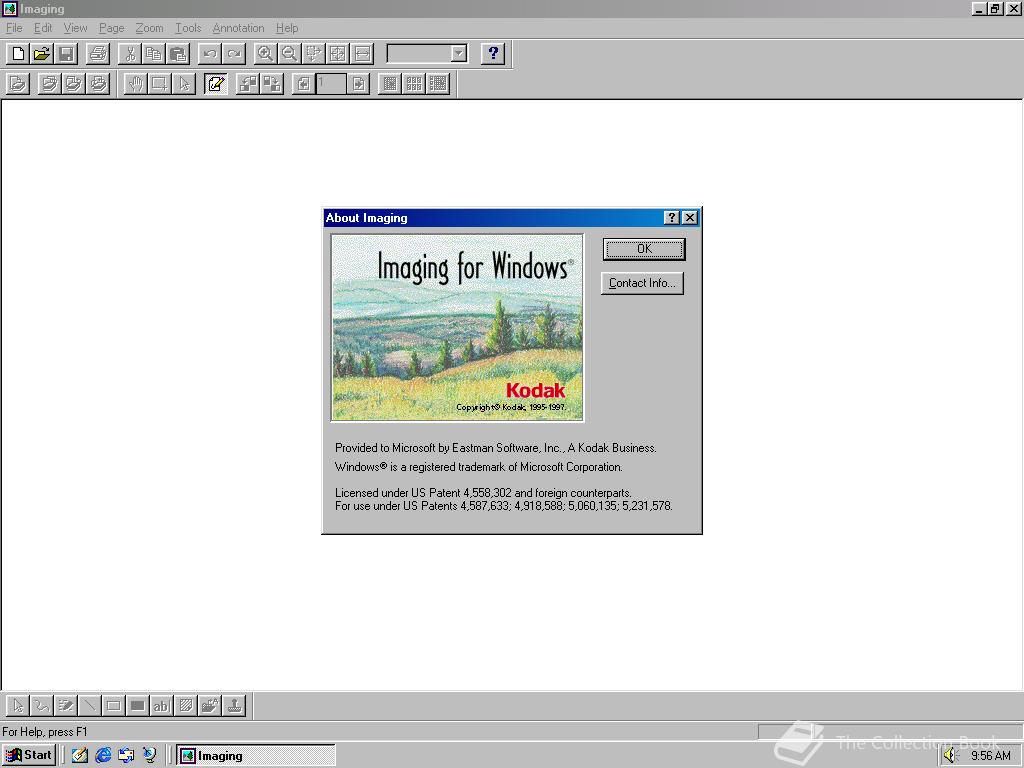Click the Windows Start button
This screenshot has height=768, width=1024.
(x=29, y=756)
